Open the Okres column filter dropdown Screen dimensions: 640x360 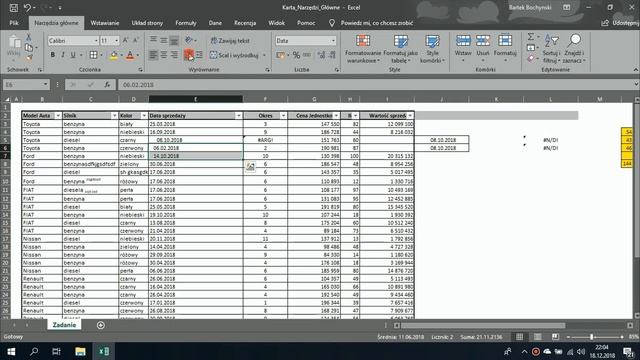[x=283, y=116]
